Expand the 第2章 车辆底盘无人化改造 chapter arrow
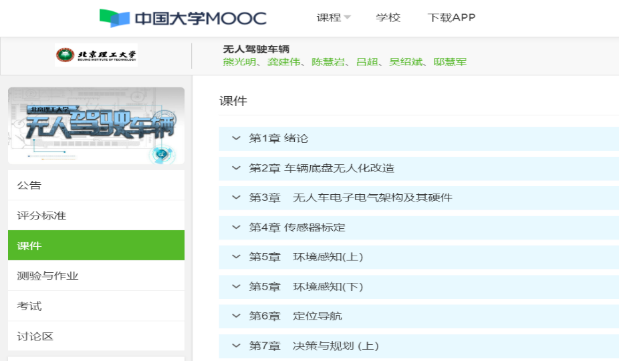 tap(236, 168)
